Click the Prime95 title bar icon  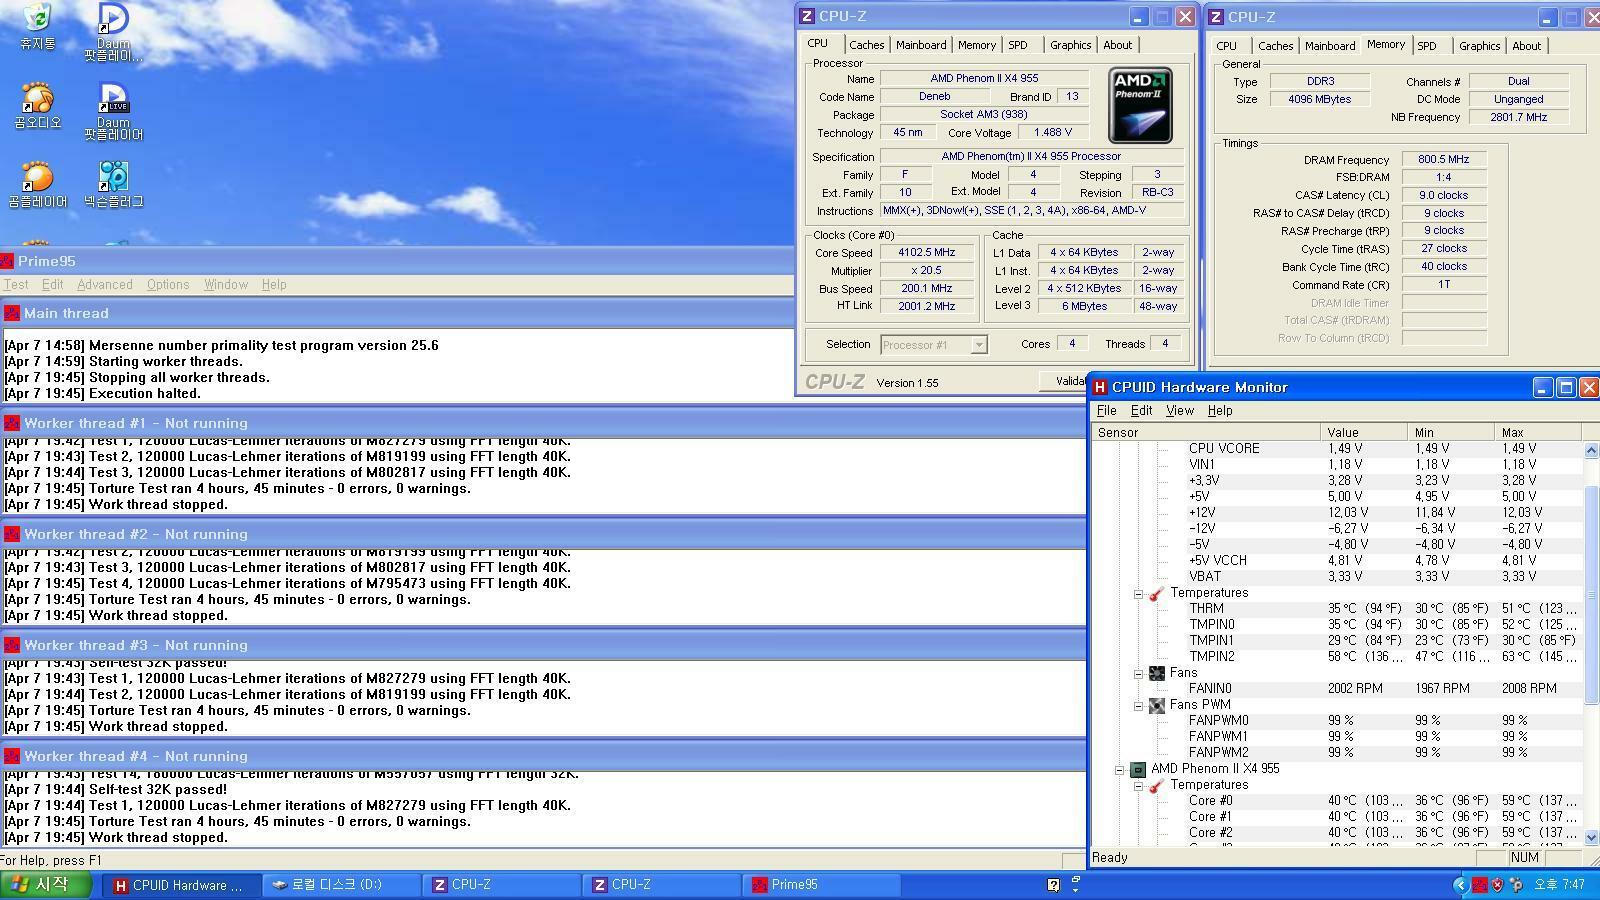7,261
